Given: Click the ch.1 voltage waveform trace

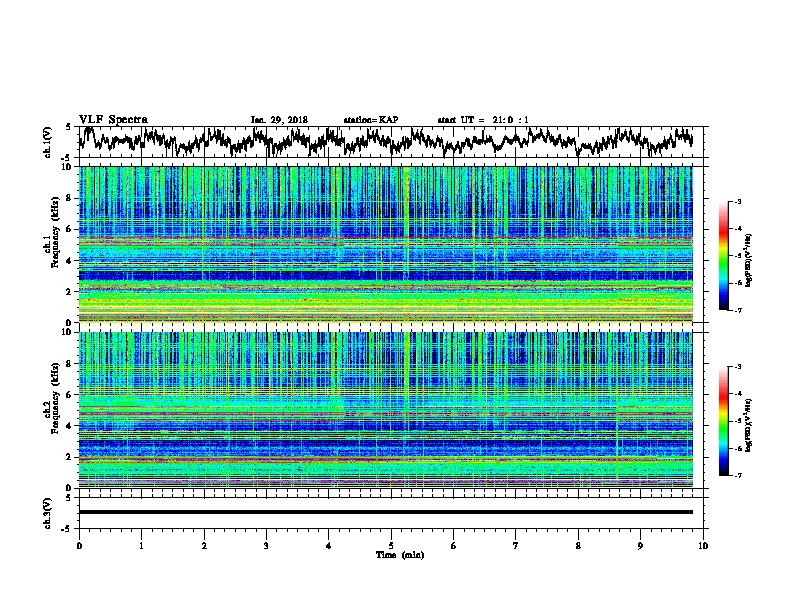Looking at the screenshot, I should pyautogui.click(x=385, y=141).
